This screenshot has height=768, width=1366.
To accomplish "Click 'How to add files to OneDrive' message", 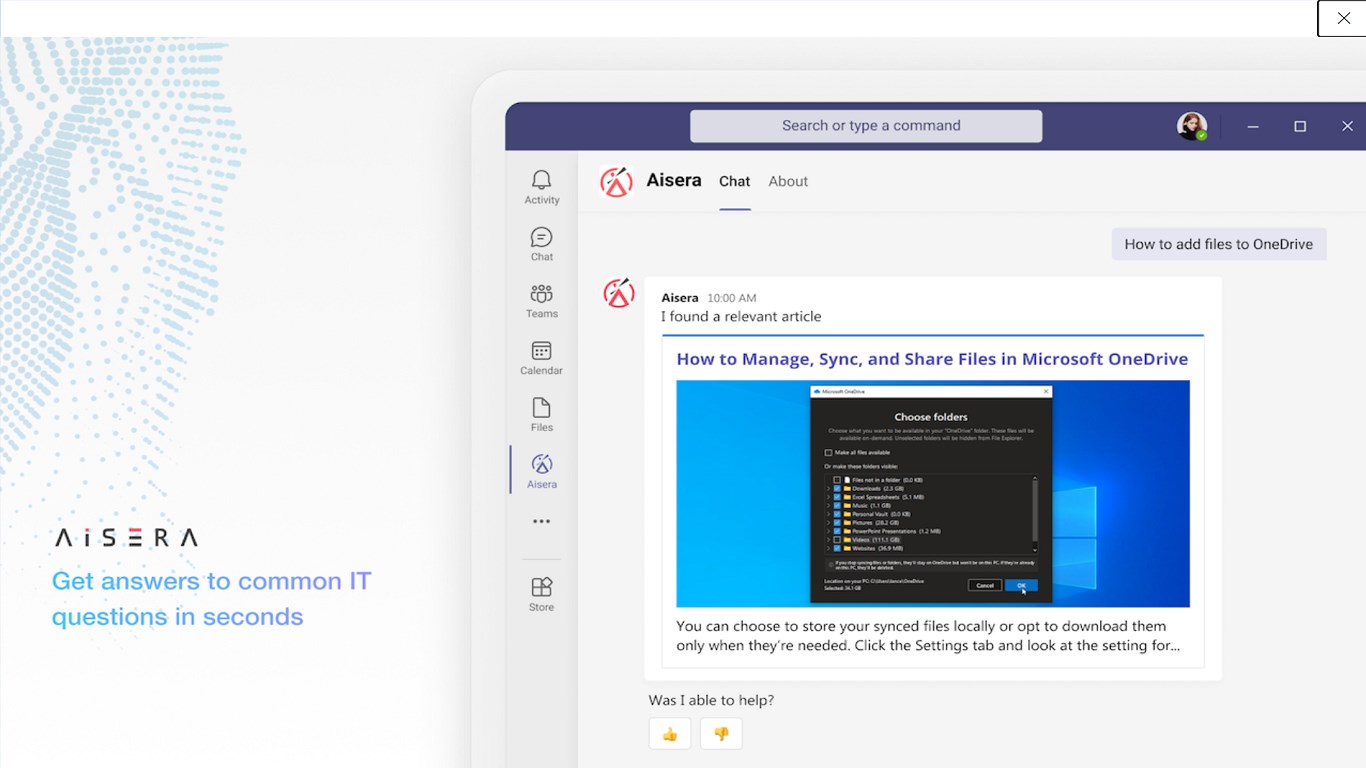I will [x=1219, y=244].
